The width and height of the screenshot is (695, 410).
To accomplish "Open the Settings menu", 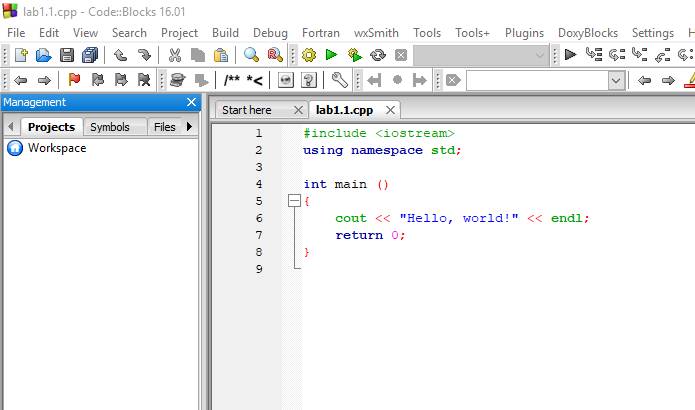I will point(653,33).
